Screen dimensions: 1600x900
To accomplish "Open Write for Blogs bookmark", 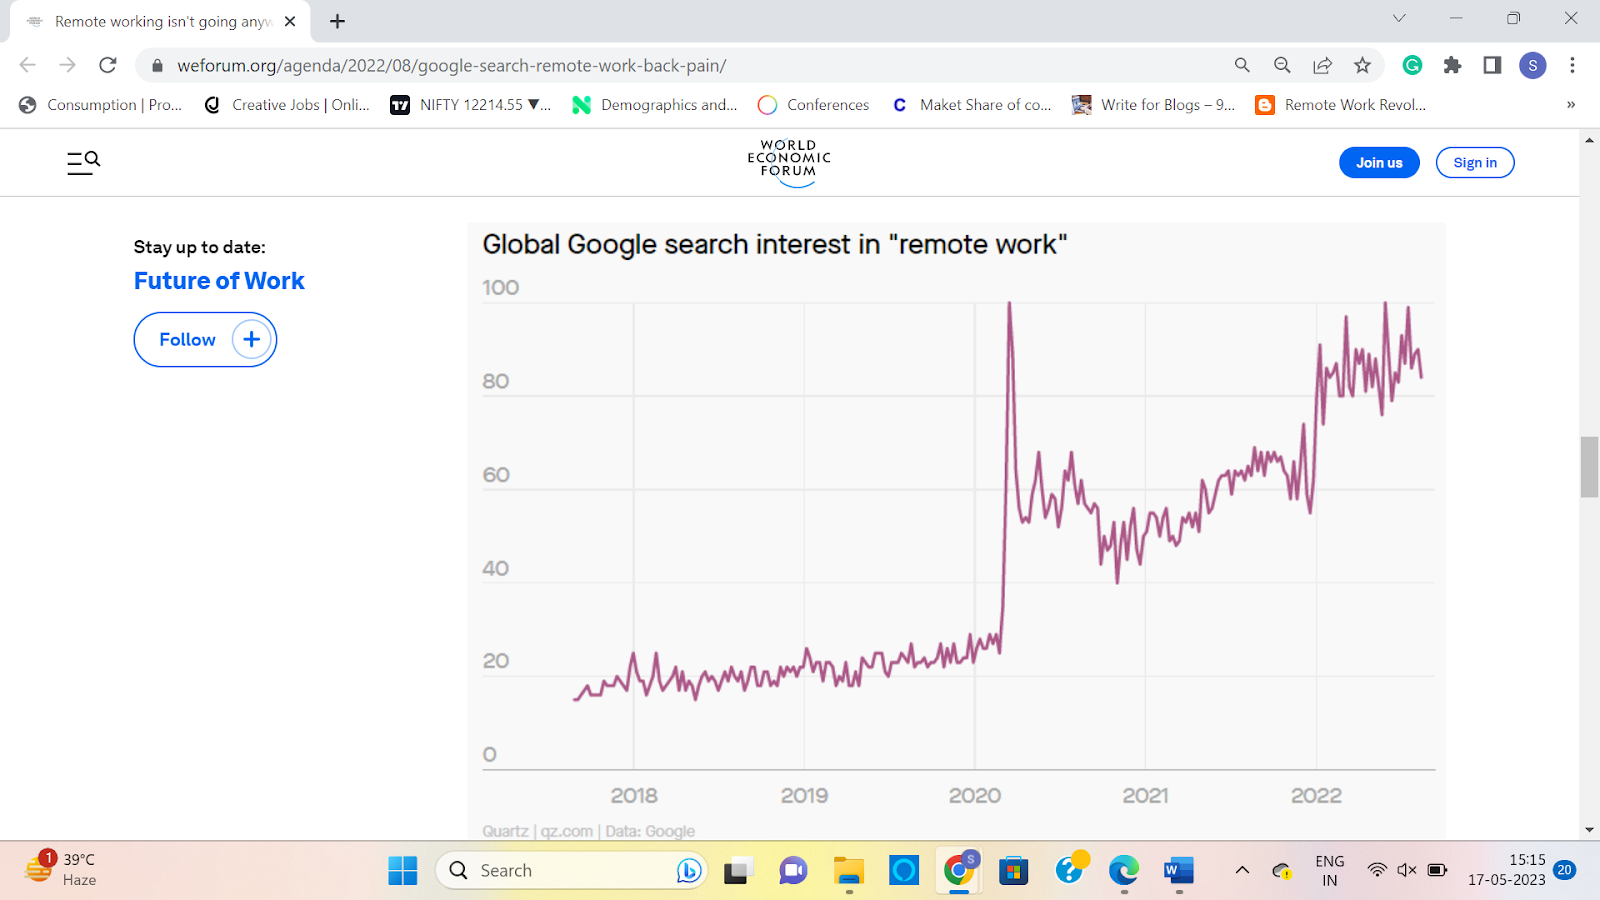I will 1154,105.
